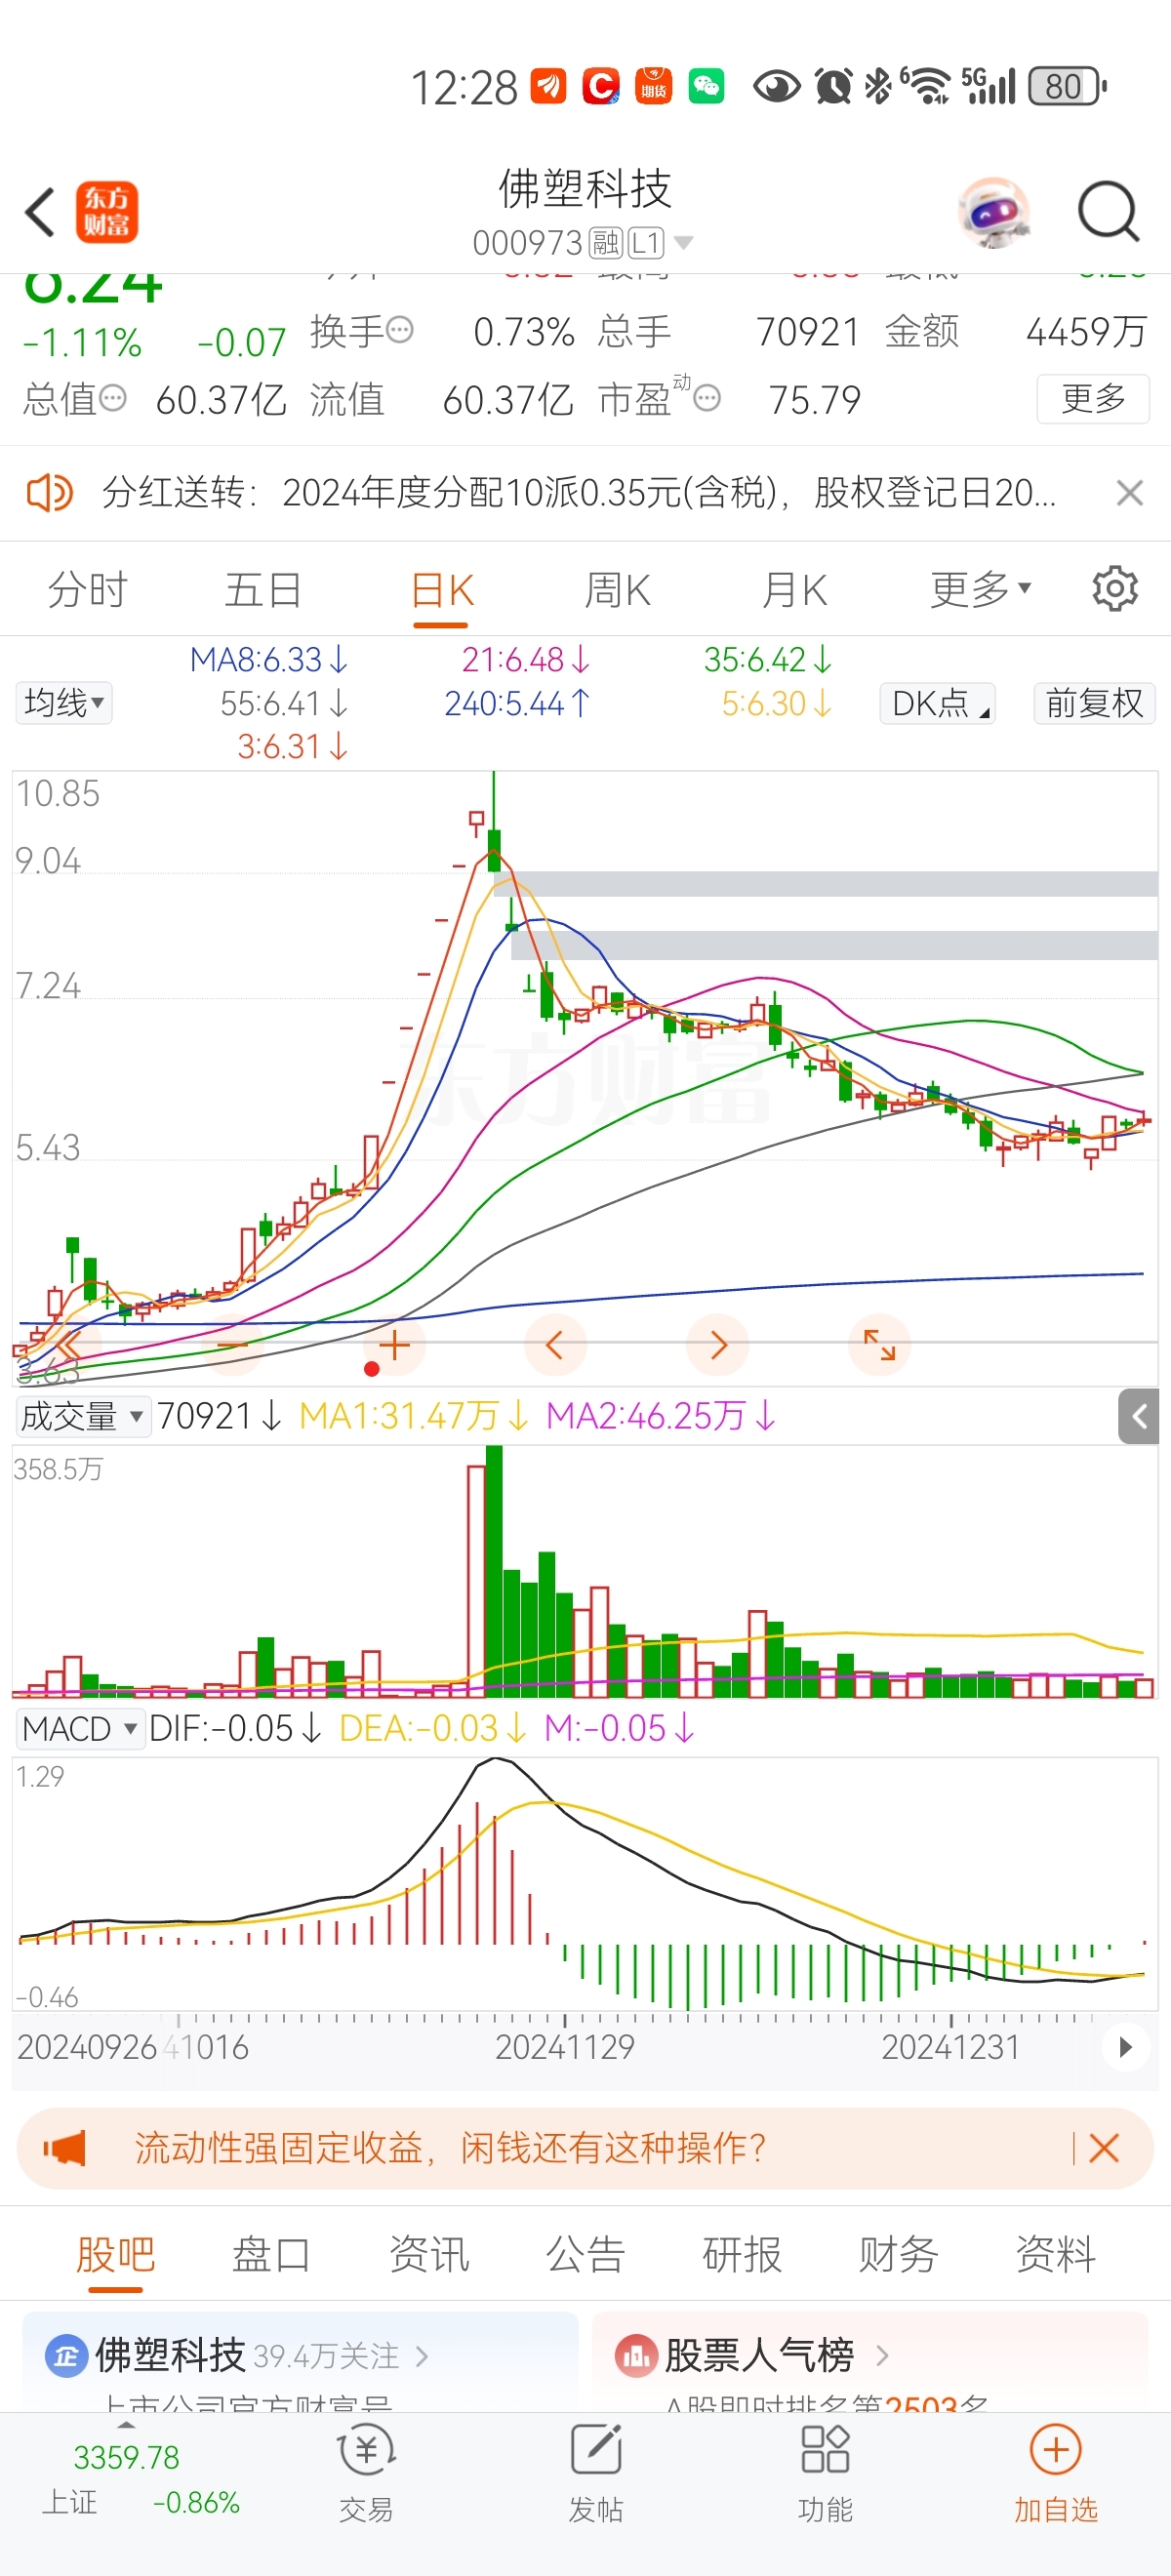Tap the blue 企 company badge
This screenshot has width=1171, height=2576.
tap(66, 2356)
